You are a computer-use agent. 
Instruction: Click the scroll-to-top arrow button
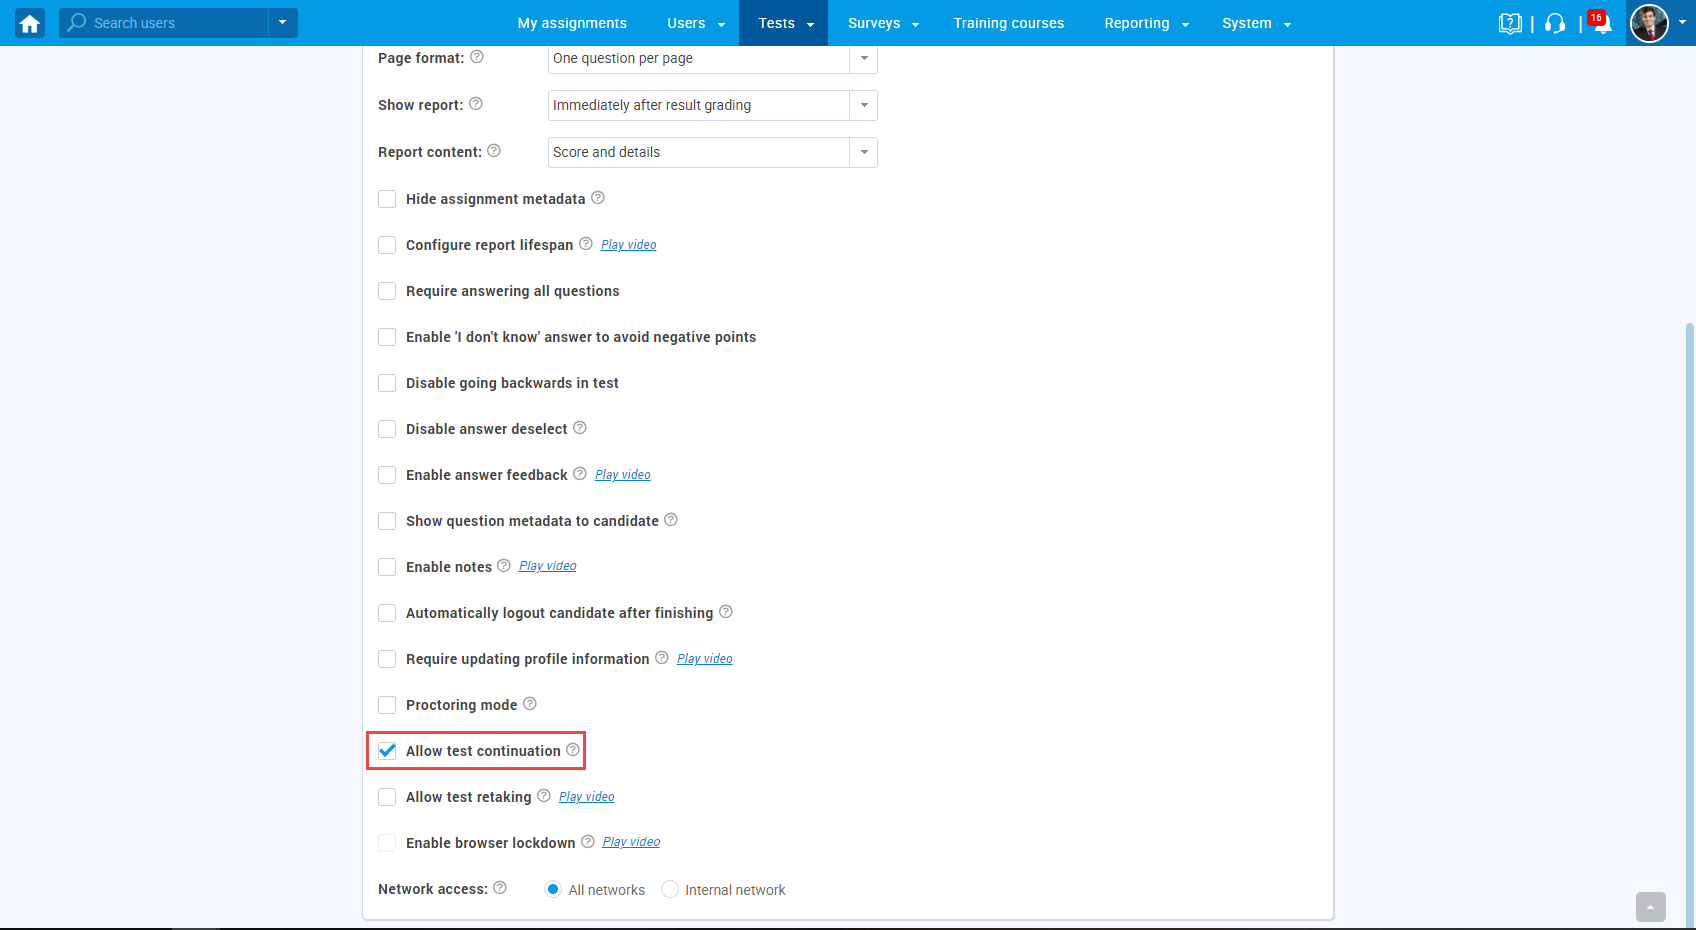click(x=1651, y=907)
